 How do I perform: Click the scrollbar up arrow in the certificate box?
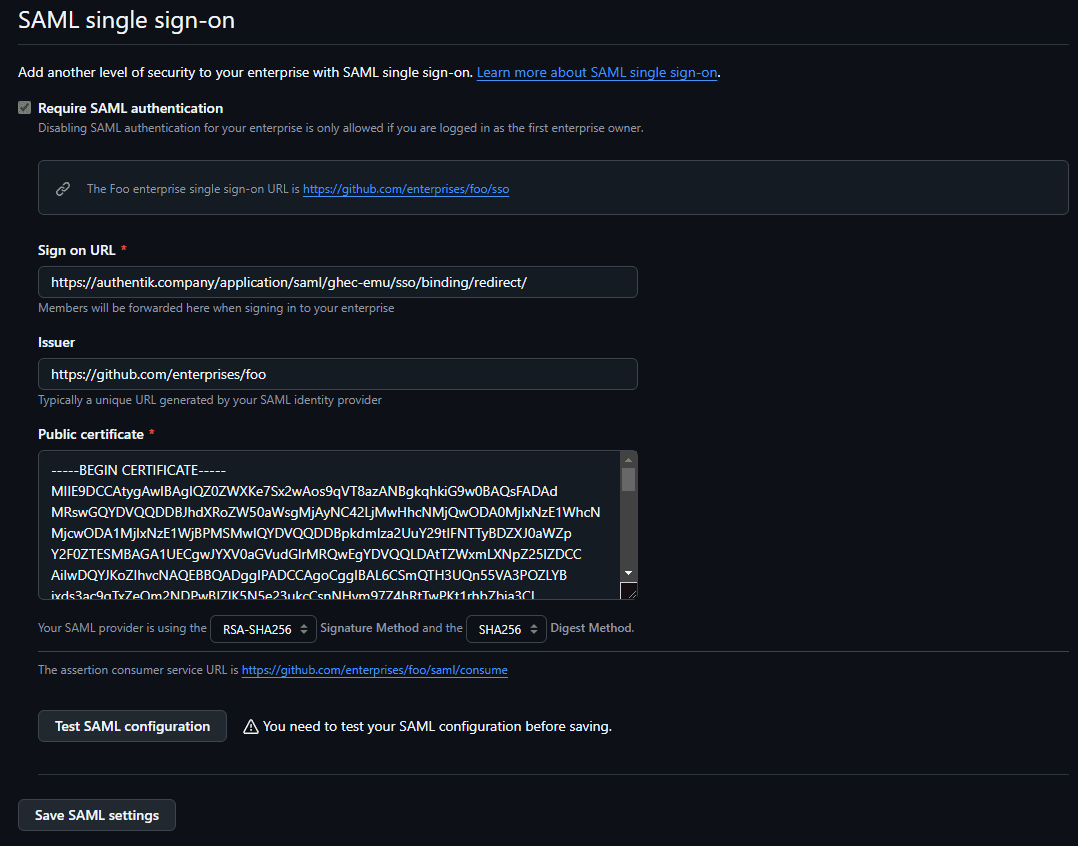[x=628, y=459]
